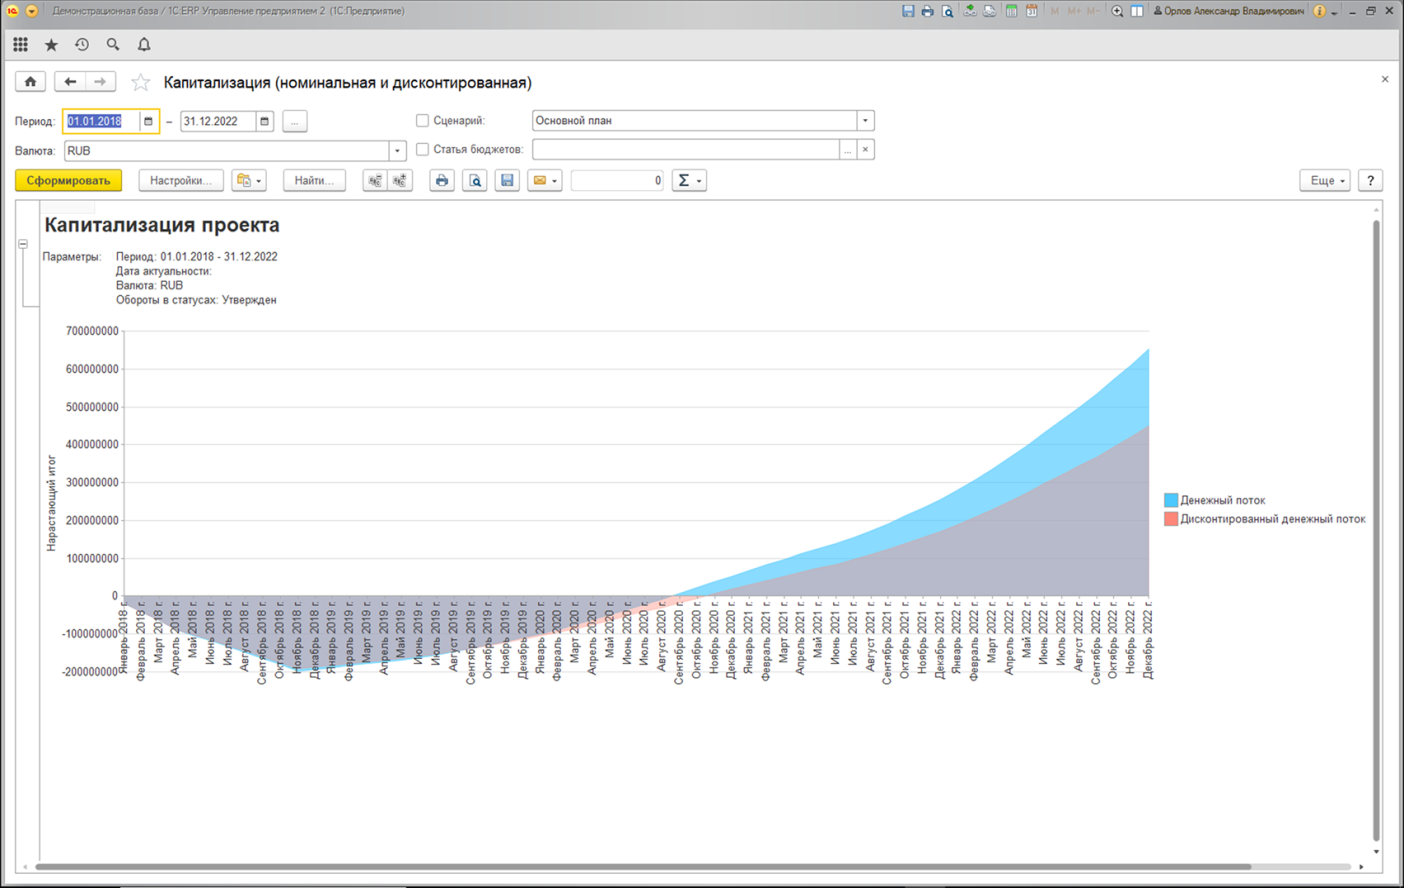
Task: Open global search magnifier icon
Action: pyautogui.click(x=113, y=45)
